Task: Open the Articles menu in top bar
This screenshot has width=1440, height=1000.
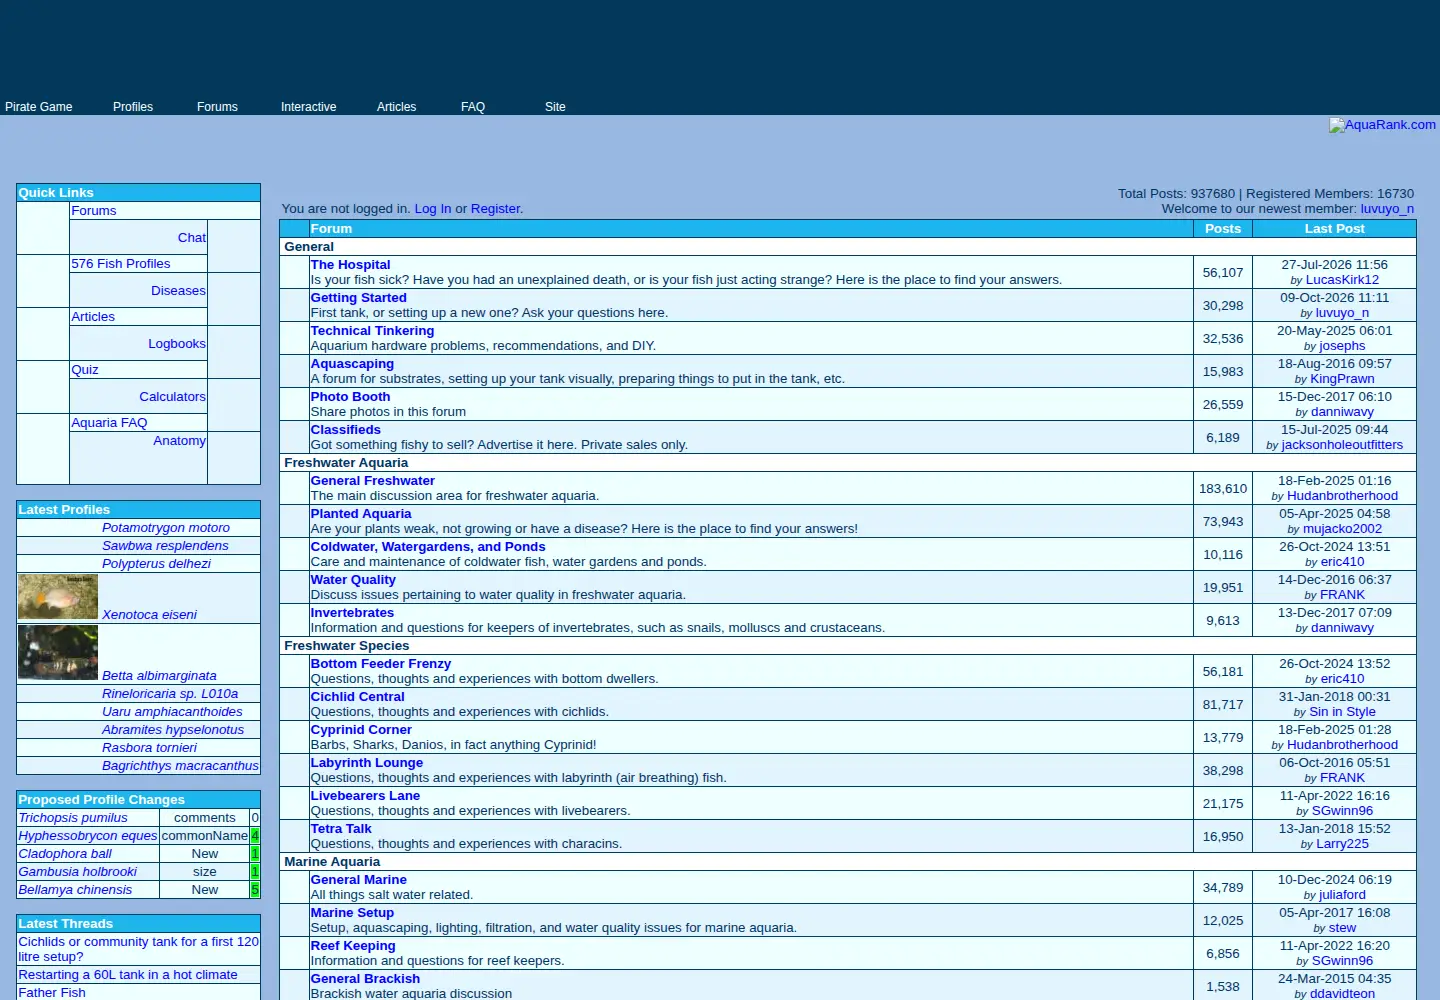Action: [396, 107]
